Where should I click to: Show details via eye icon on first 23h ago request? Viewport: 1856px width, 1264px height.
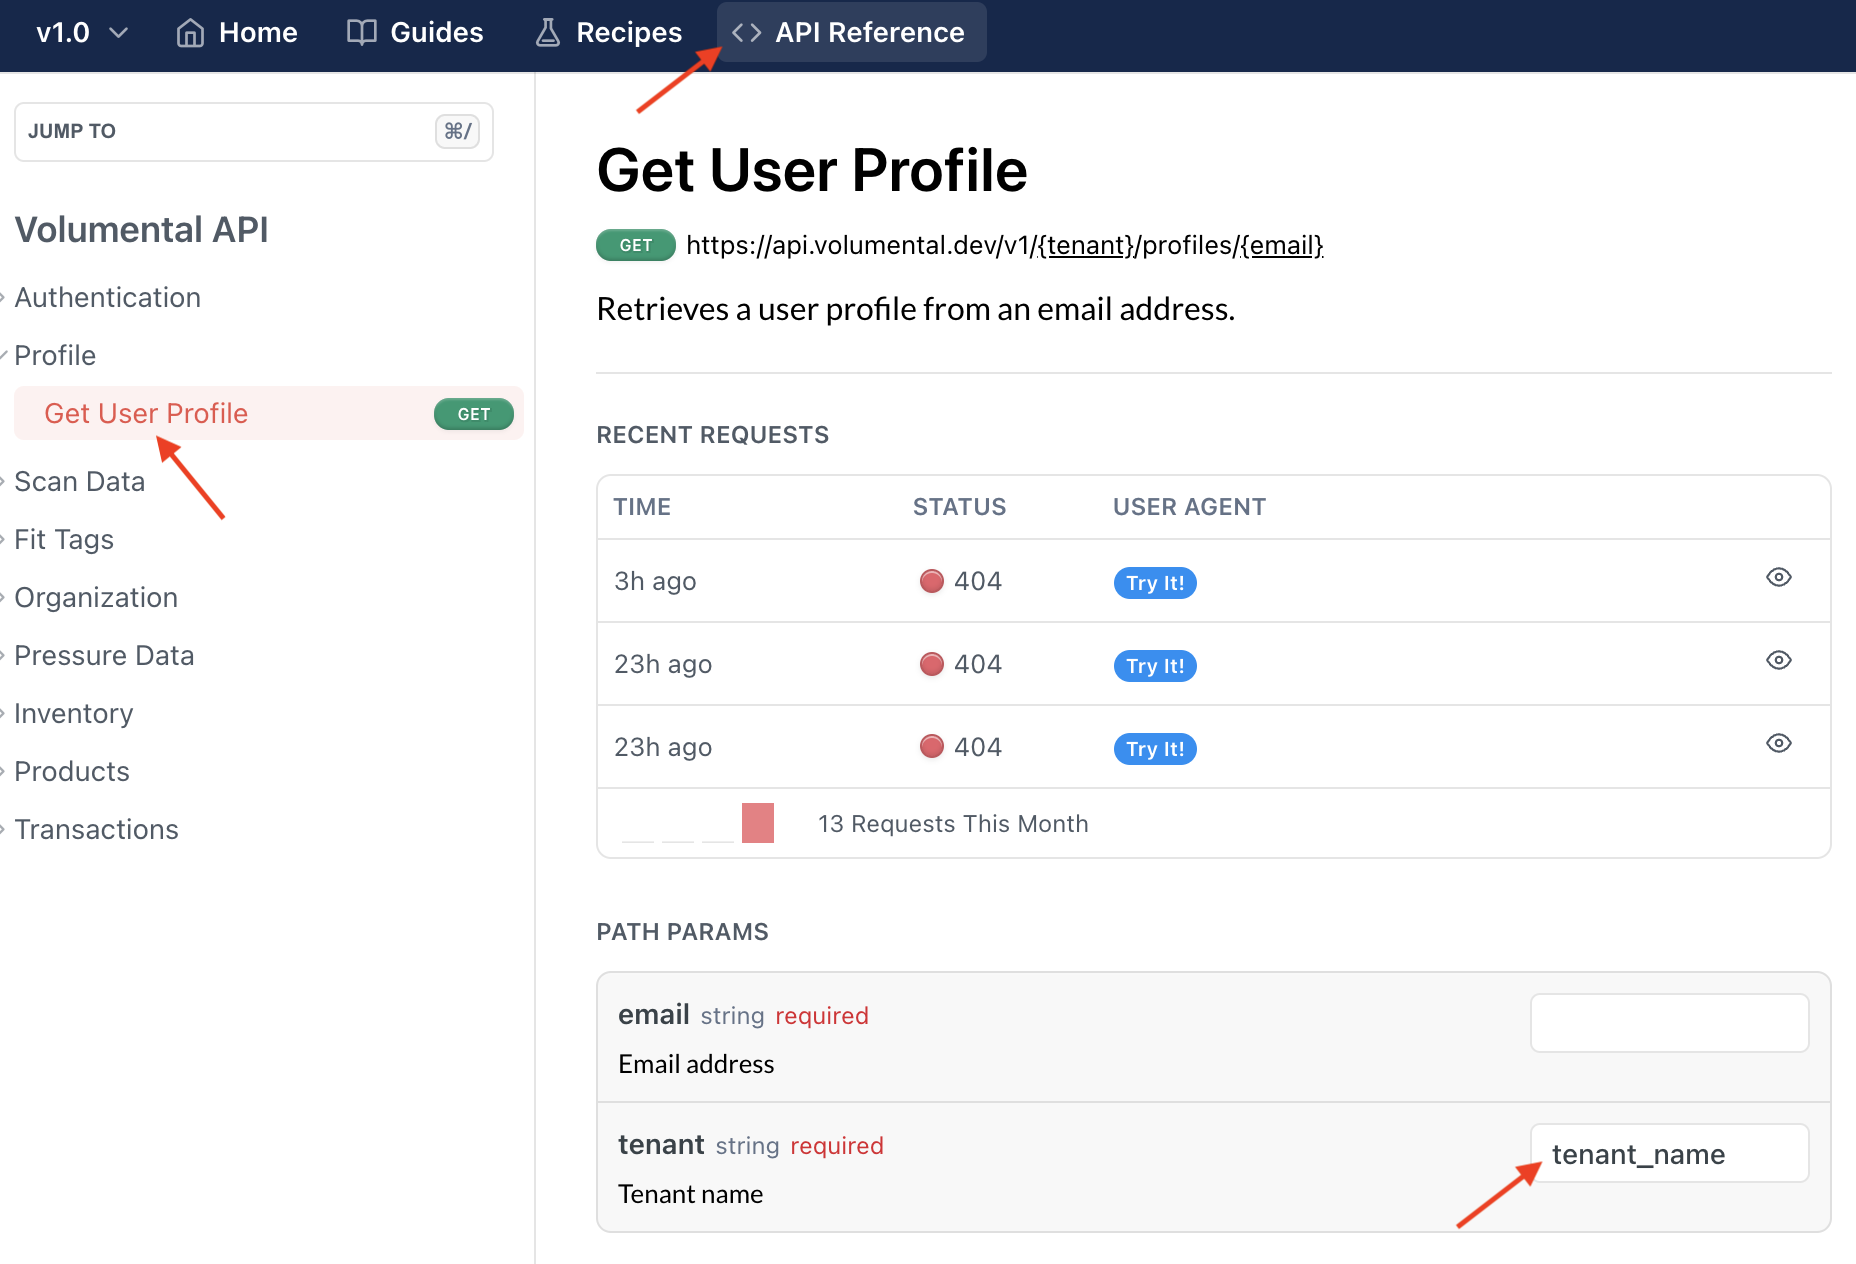(1779, 660)
